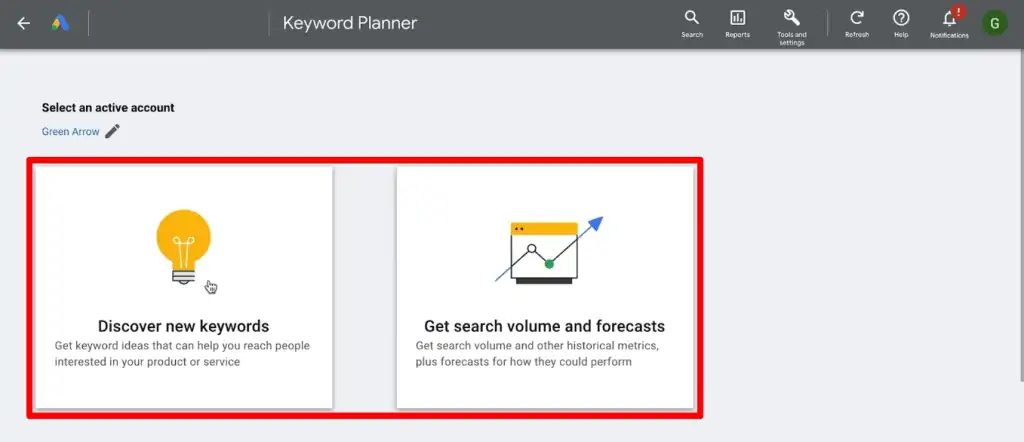Click 'Get keyword ideas that can help' description

click(182, 353)
